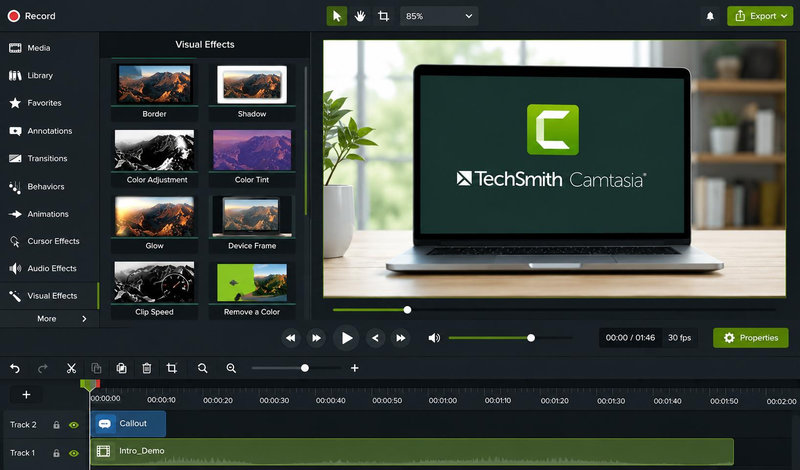Image resolution: width=800 pixels, height=470 pixels.
Task: Lock Track 1
Action: coord(57,453)
